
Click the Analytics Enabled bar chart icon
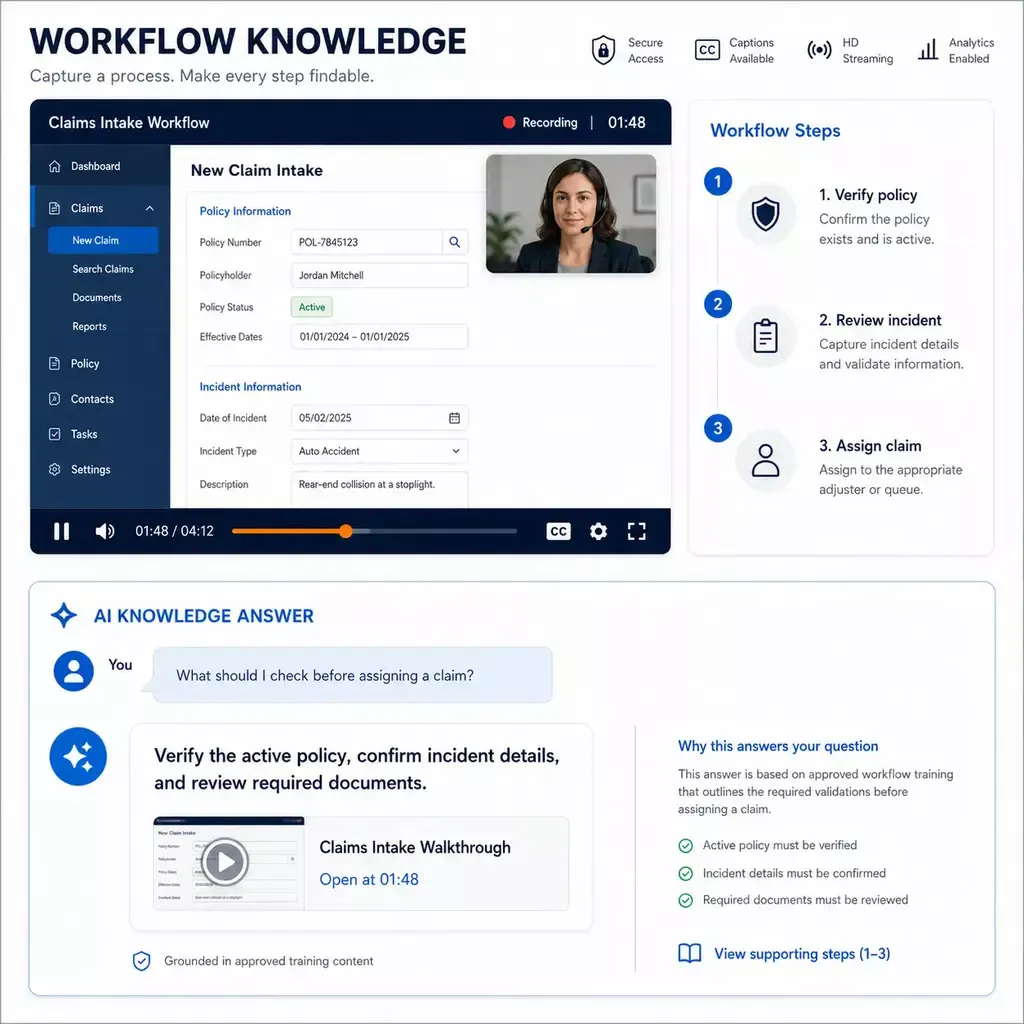pyautogui.click(x=928, y=50)
